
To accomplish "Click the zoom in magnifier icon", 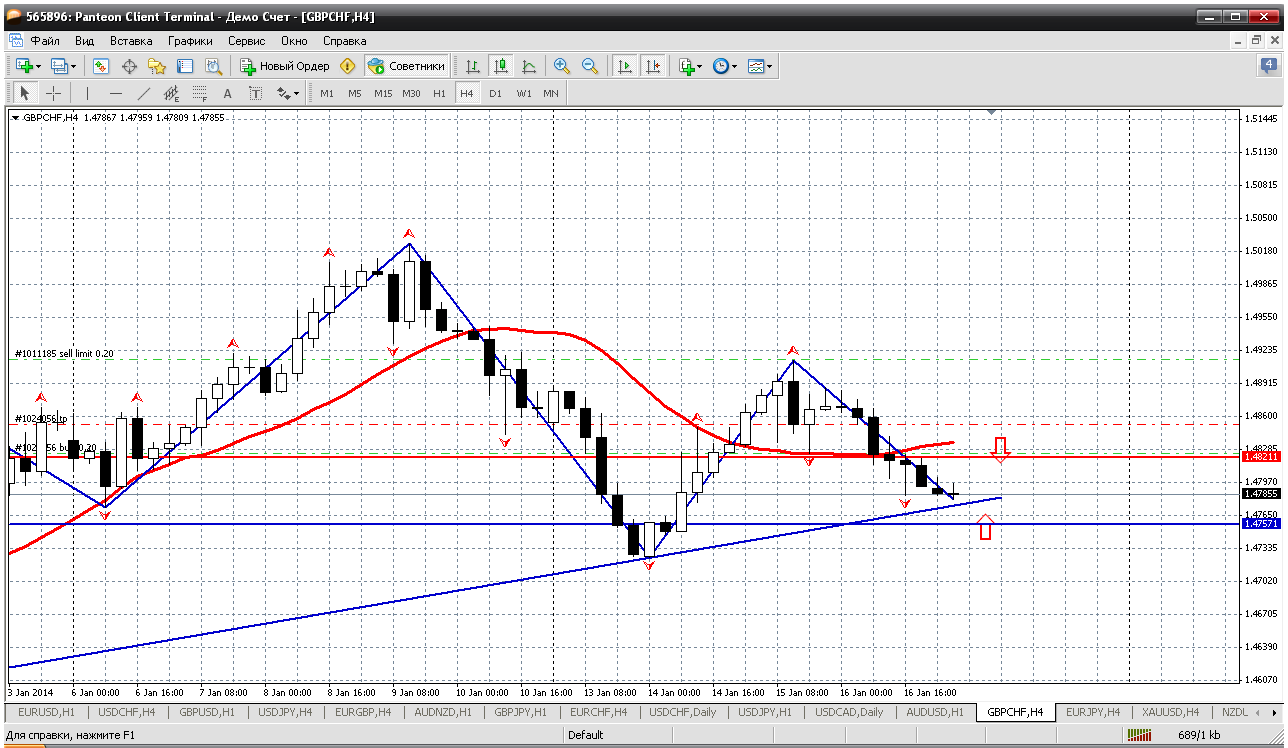I will [x=562, y=66].
